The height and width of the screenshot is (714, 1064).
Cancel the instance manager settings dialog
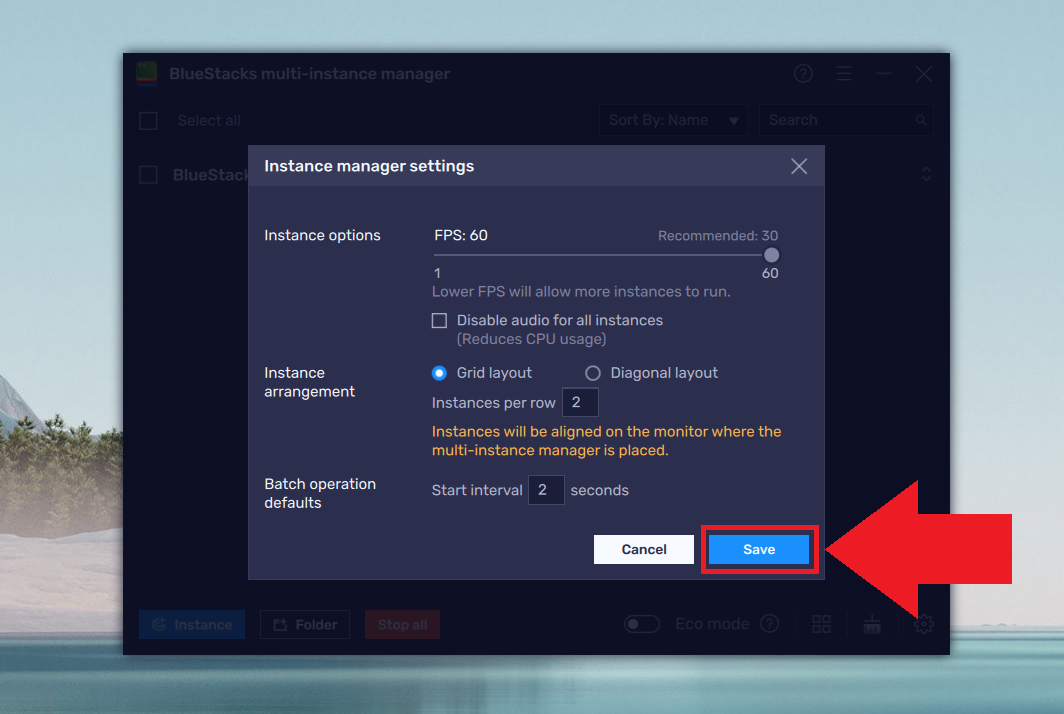(643, 549)
